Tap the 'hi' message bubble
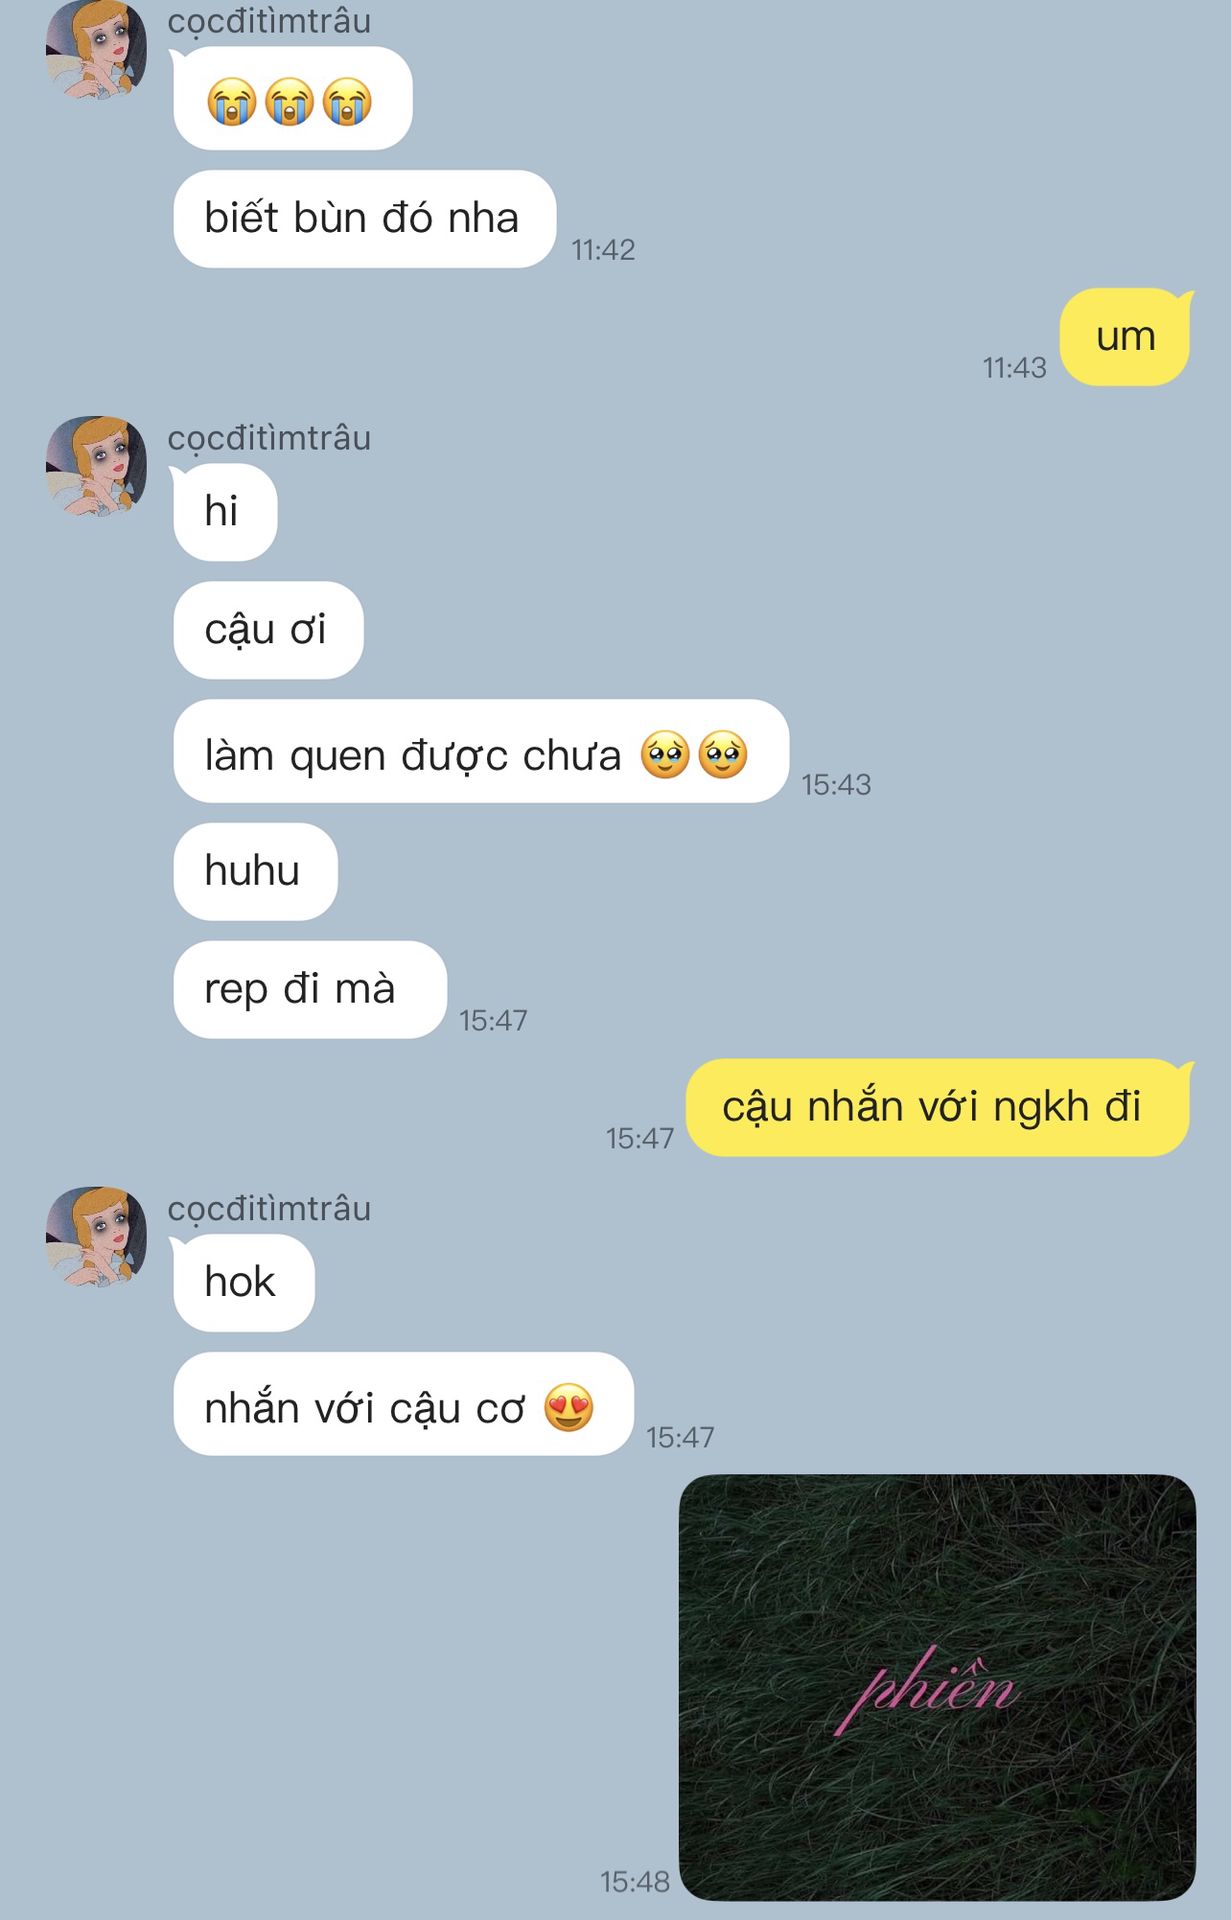The image size is (1231, 1920). [224, 512]
